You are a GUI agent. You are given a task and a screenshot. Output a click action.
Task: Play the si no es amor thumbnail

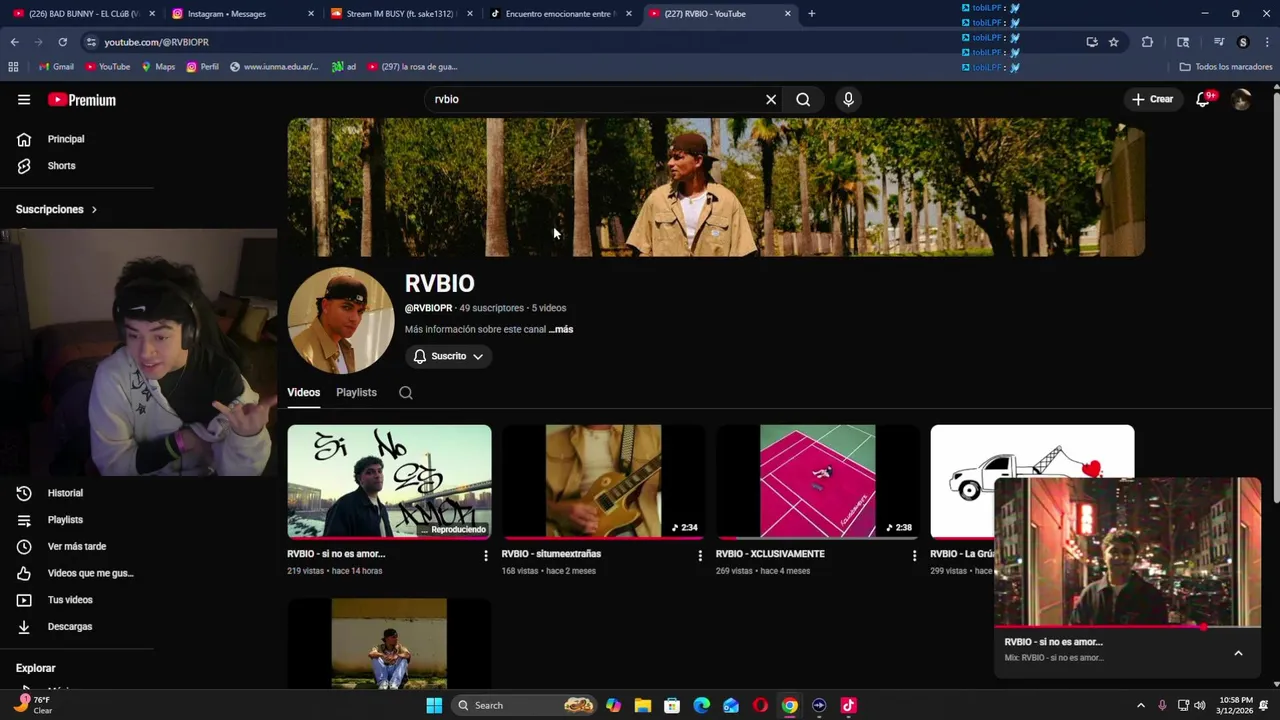389,482
